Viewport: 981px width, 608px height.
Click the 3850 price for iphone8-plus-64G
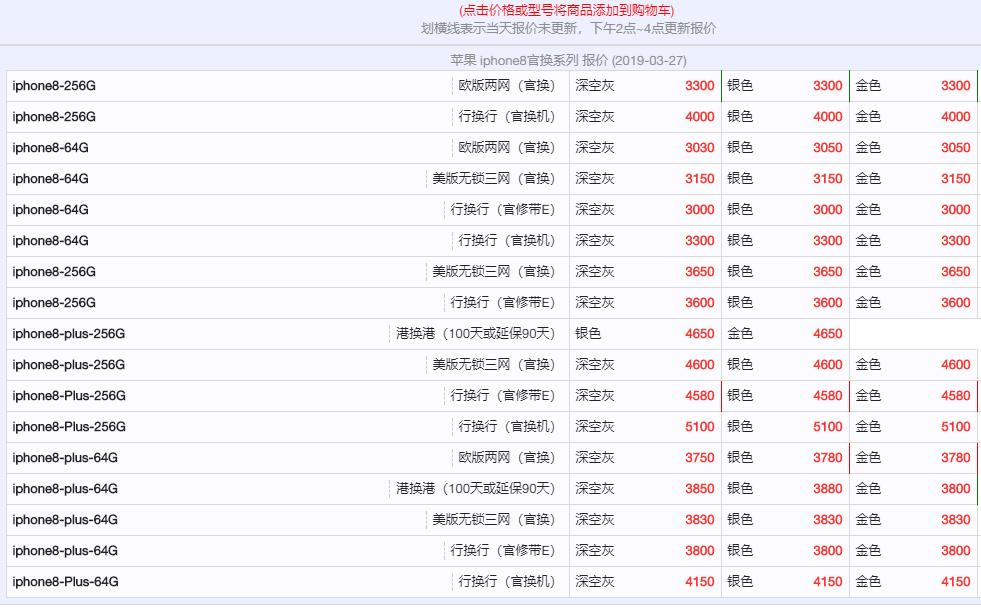[x=699, y=489]
